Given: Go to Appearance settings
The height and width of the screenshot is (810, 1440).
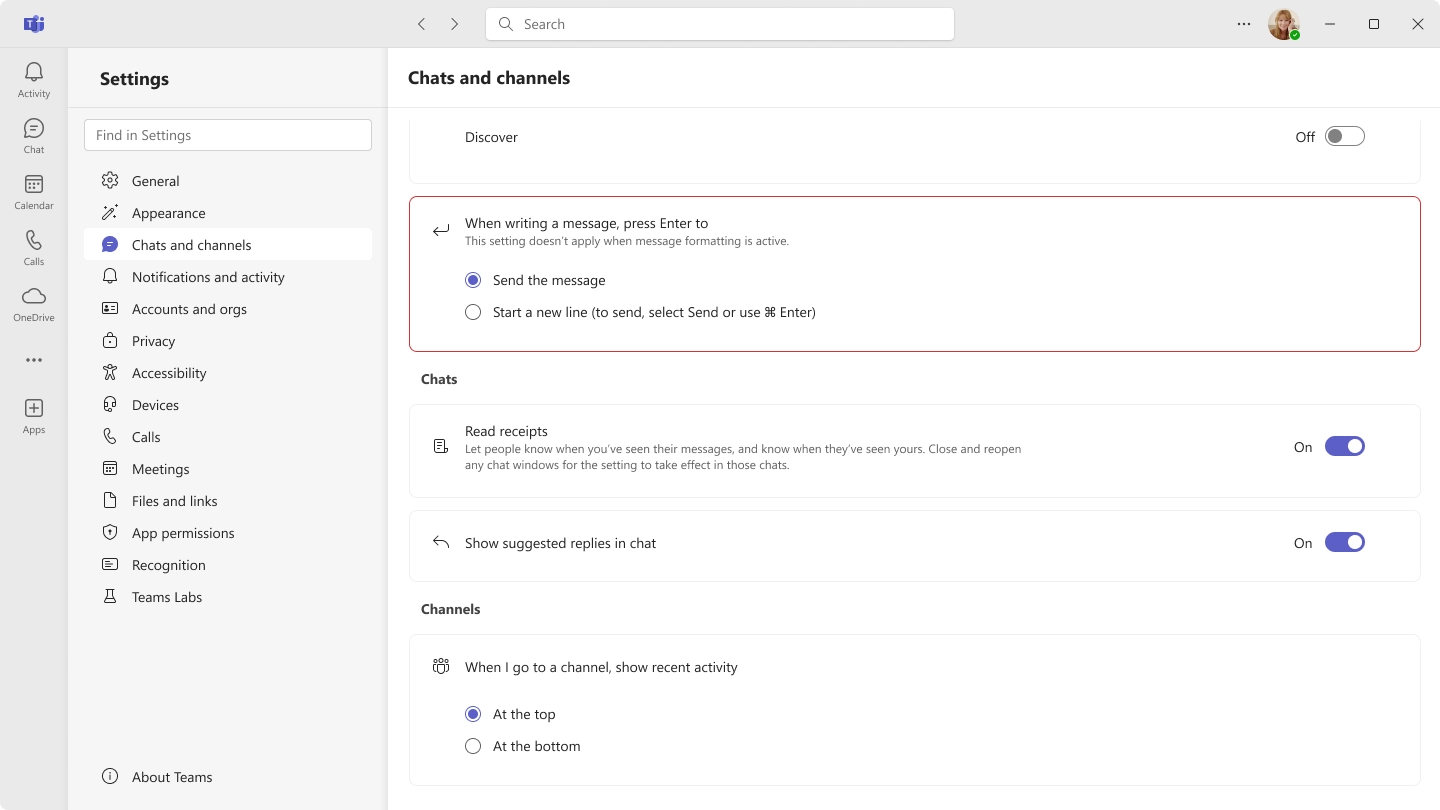Looking at the screenshot, I should (x=168, y=212).
